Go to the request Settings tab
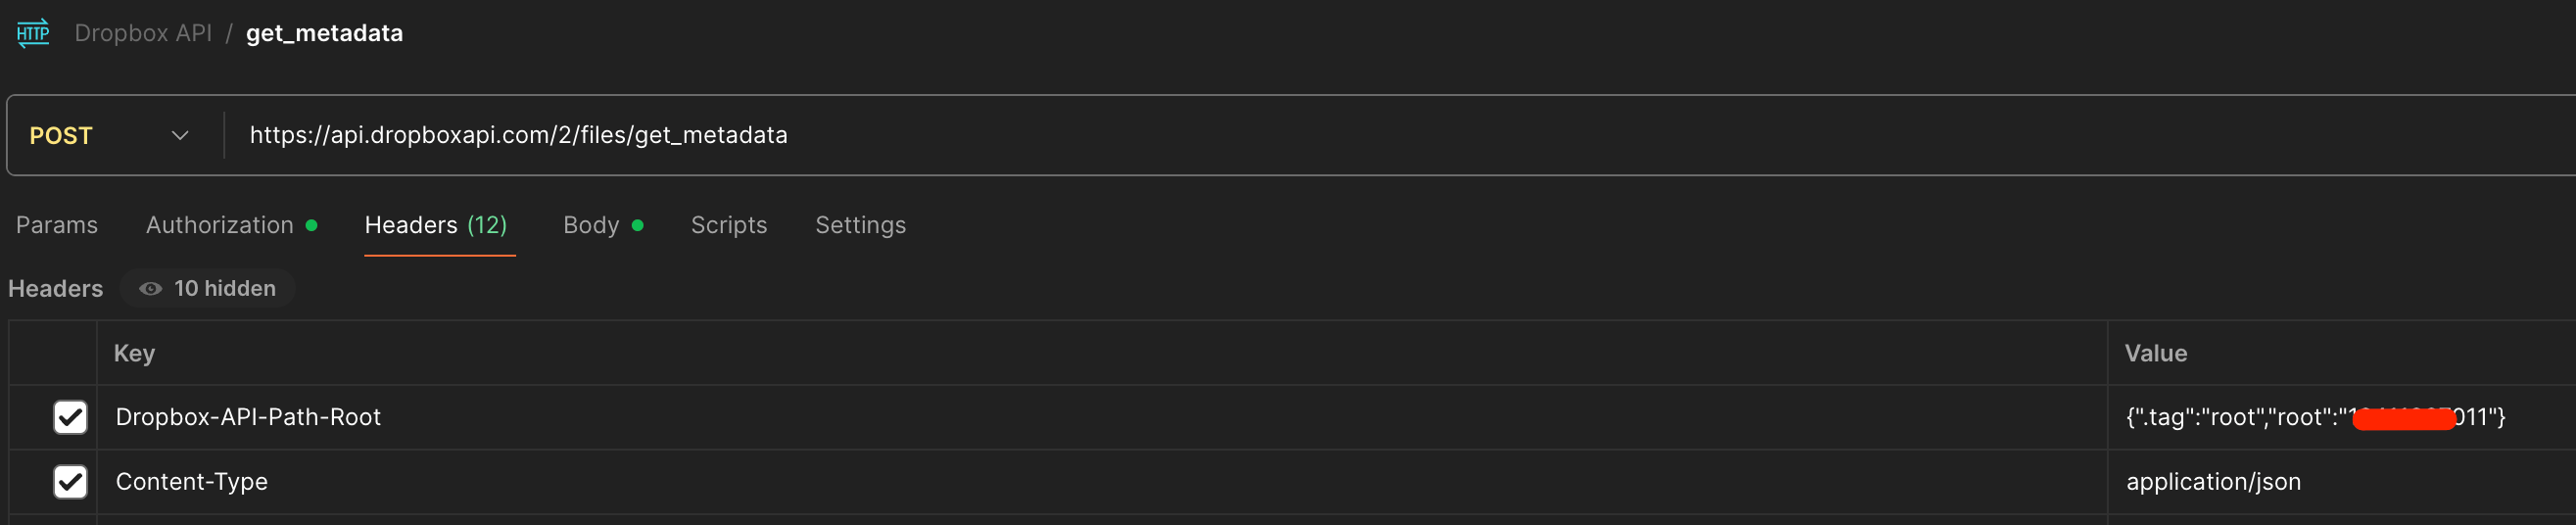The image size is (2576, 525). 860,225
